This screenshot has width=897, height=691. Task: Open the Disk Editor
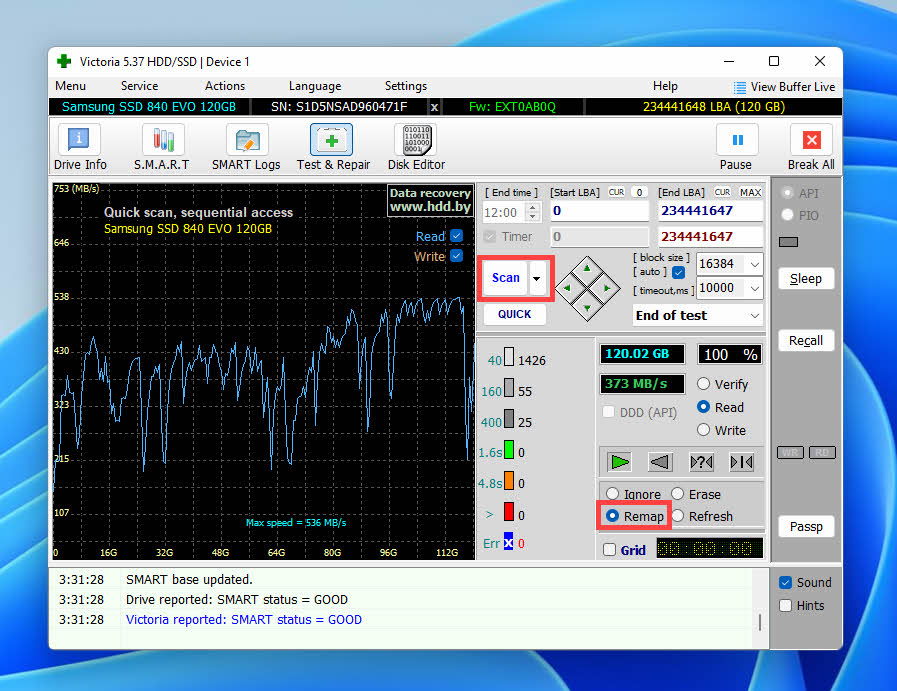[416, 147]
